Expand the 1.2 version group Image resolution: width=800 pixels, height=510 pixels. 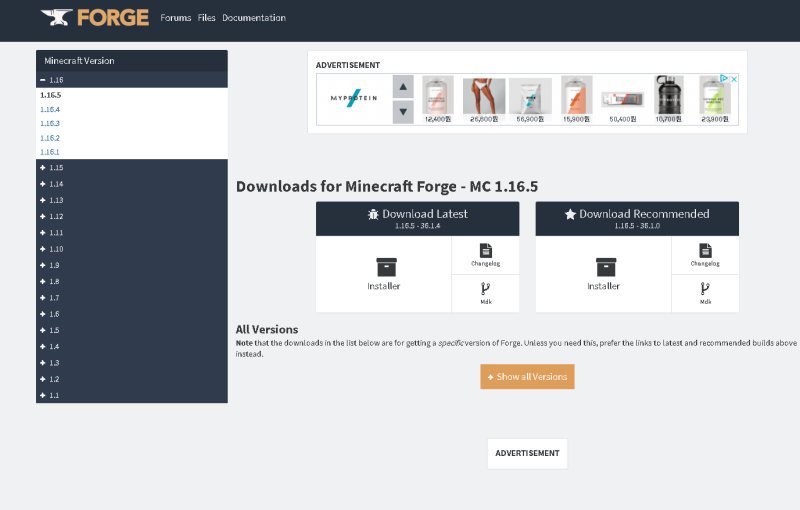tap(132, 379)
